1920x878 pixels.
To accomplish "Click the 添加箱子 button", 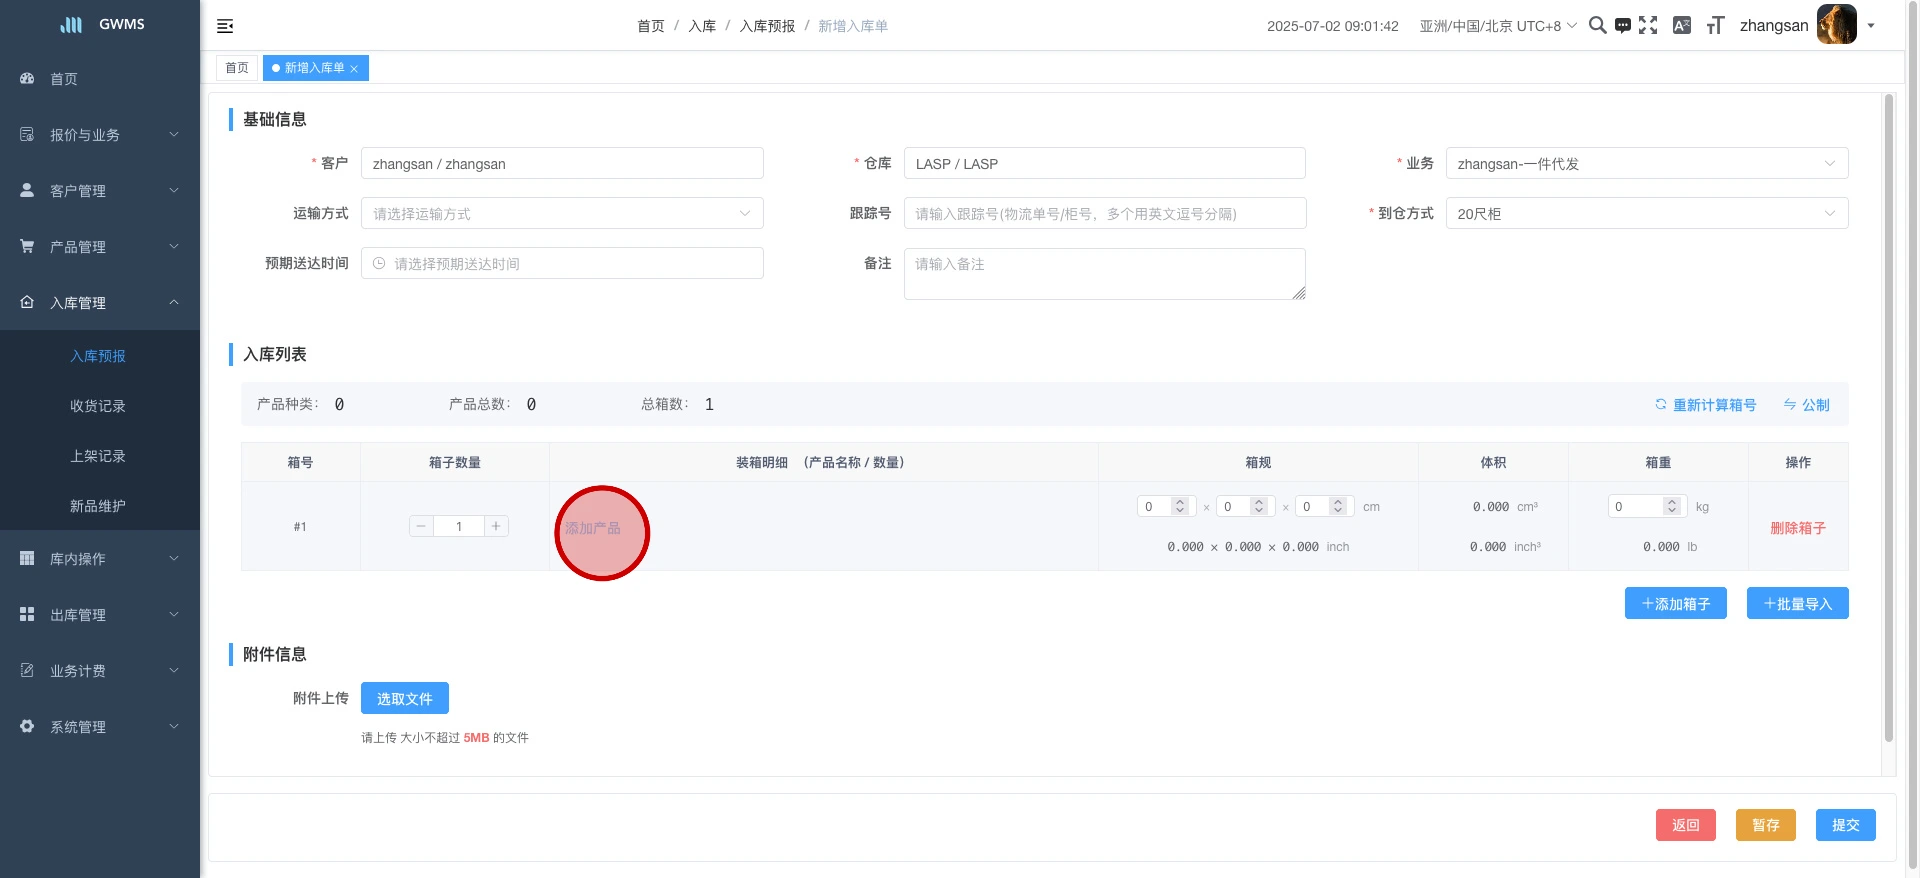I will pos(1675,604).
